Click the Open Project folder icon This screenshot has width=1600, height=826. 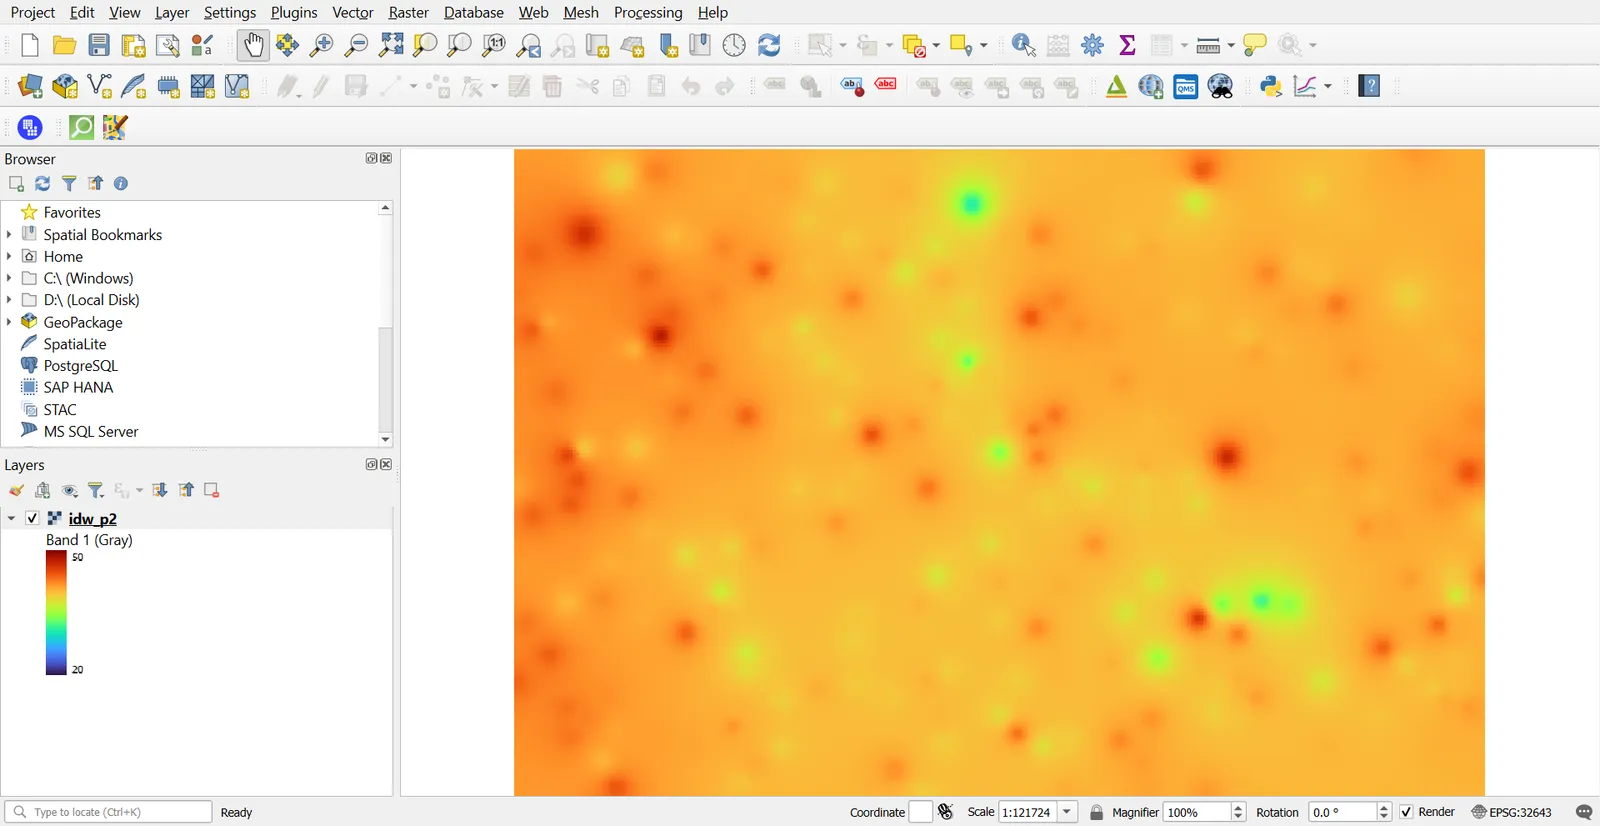pyautogui.click(x=65, y=45)
